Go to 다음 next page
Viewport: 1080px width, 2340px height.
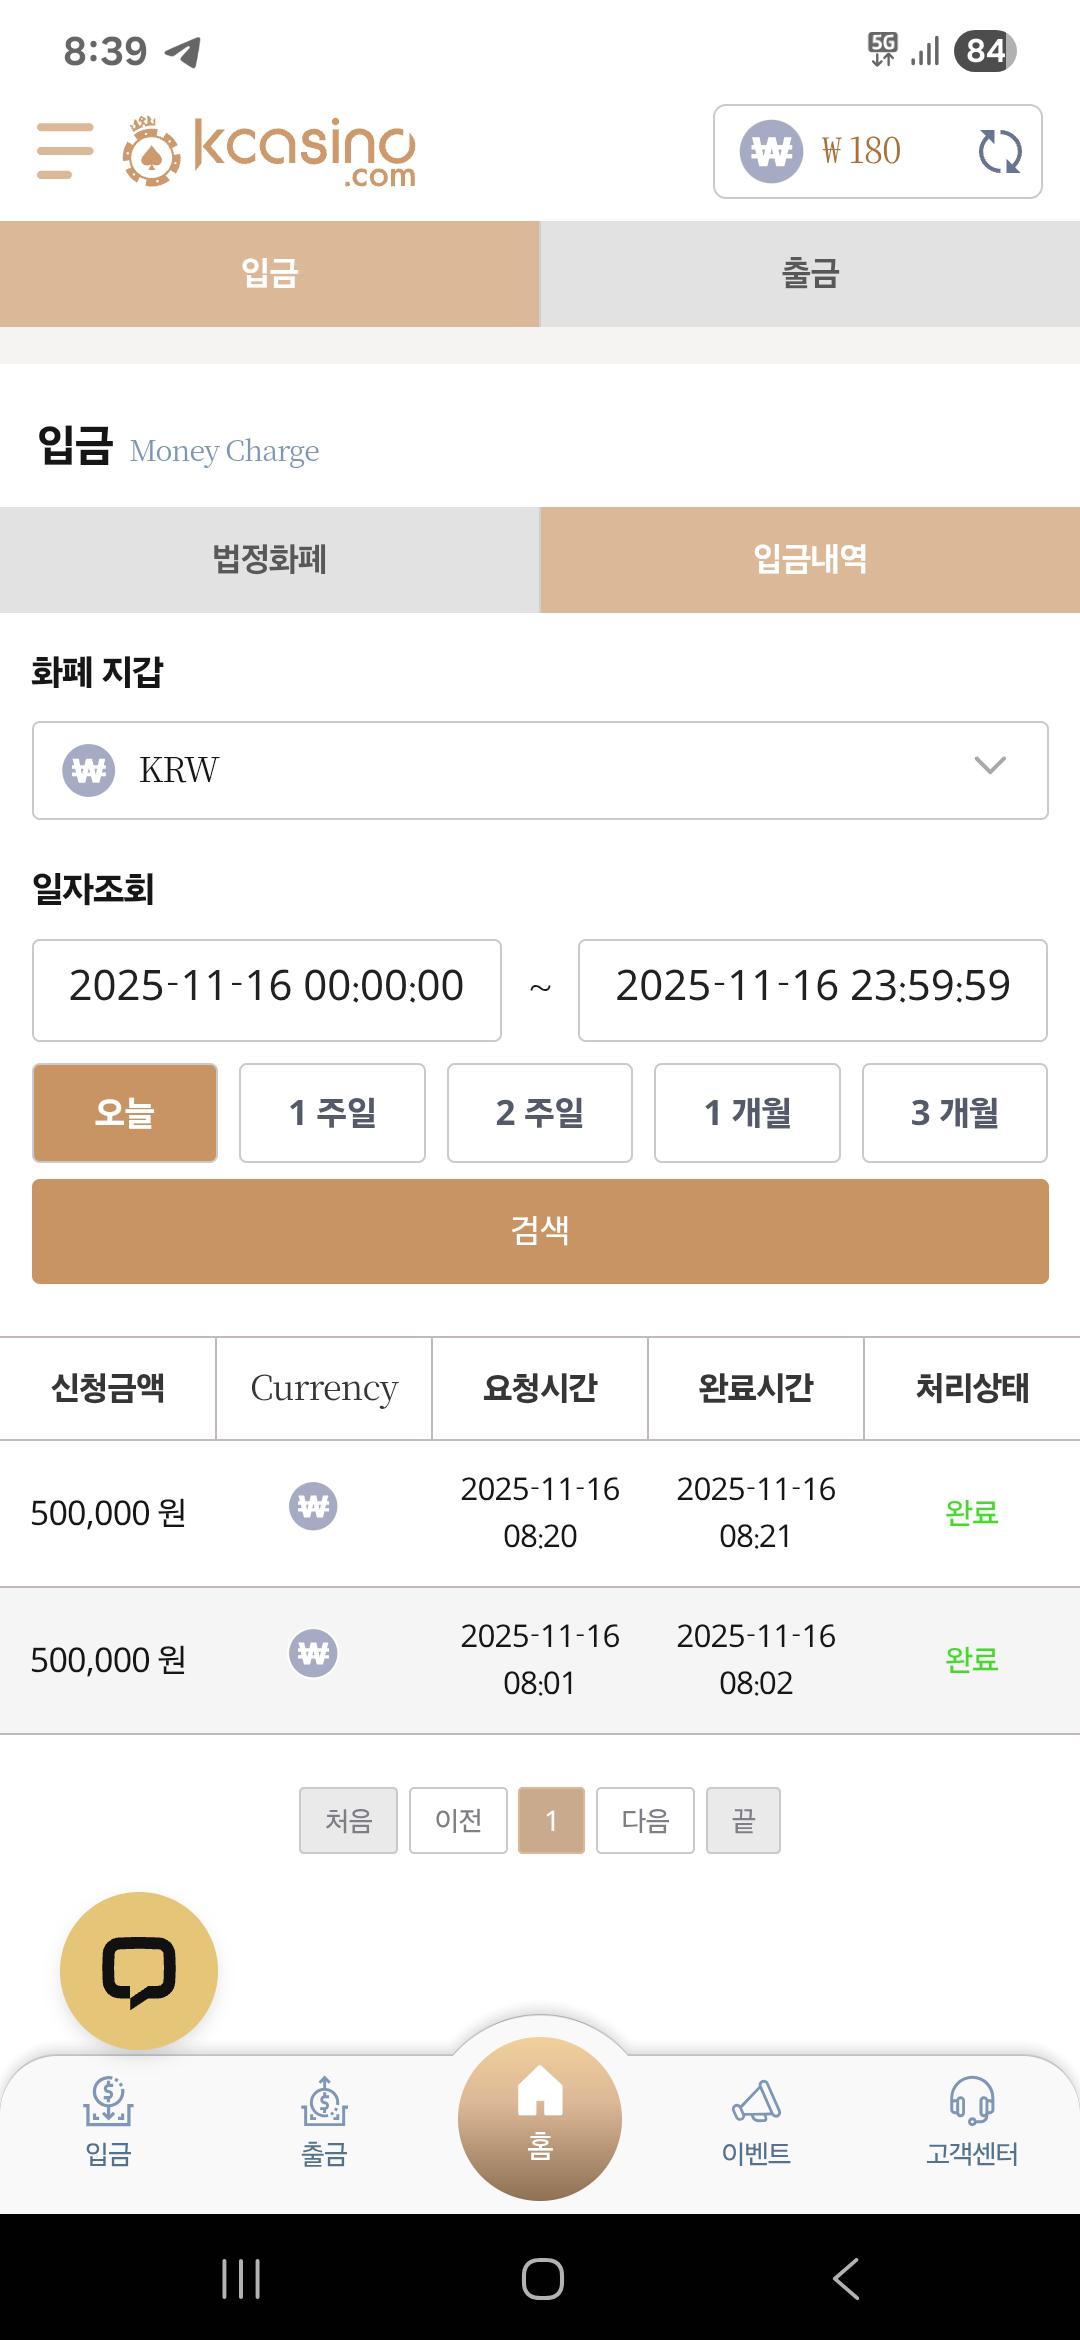tap(645, 1820)
